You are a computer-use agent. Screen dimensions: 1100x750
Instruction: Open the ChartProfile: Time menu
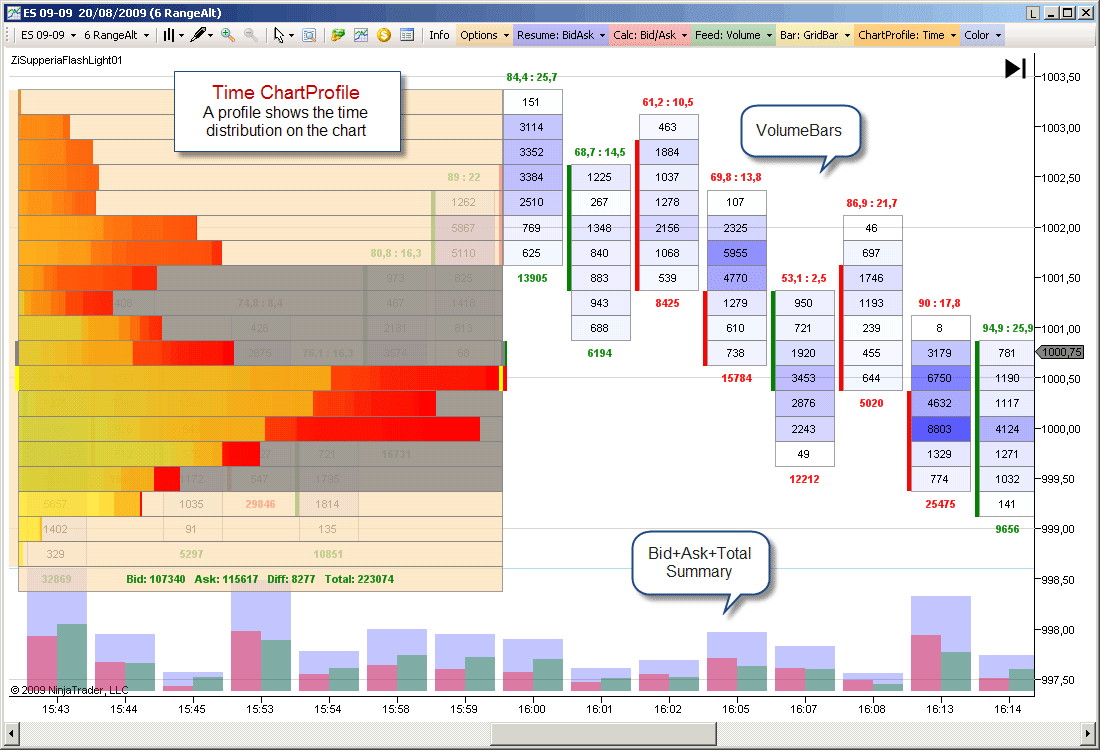click(x=906, y=35)
